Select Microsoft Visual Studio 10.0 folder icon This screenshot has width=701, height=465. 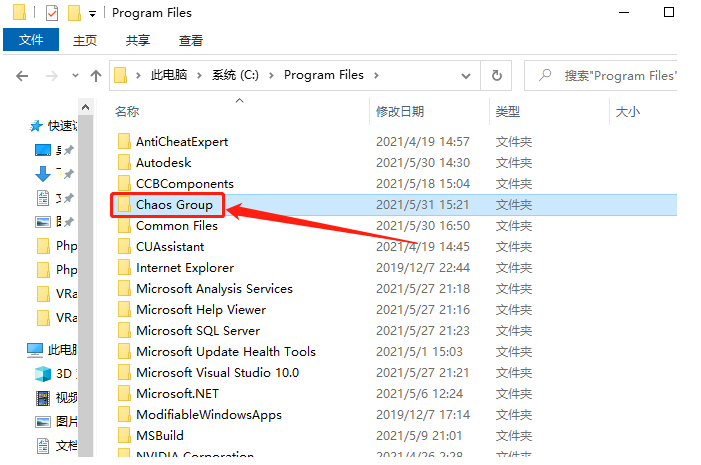tap(124, 372)
